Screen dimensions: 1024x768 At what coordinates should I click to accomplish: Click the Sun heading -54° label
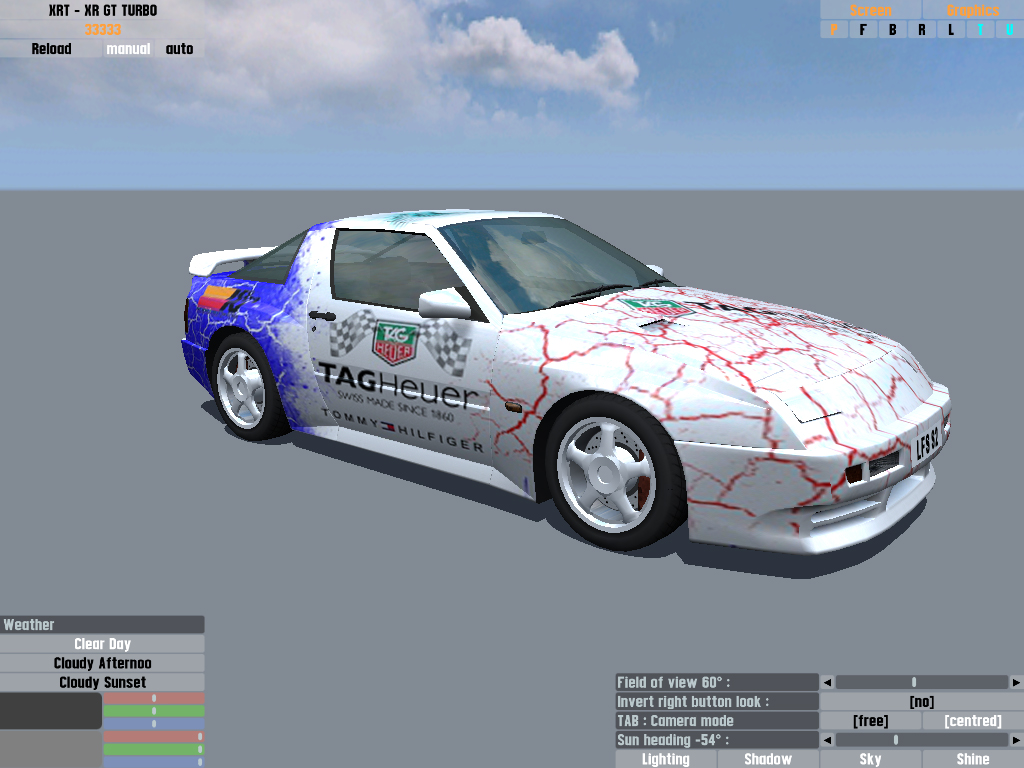tap(717, 740)
